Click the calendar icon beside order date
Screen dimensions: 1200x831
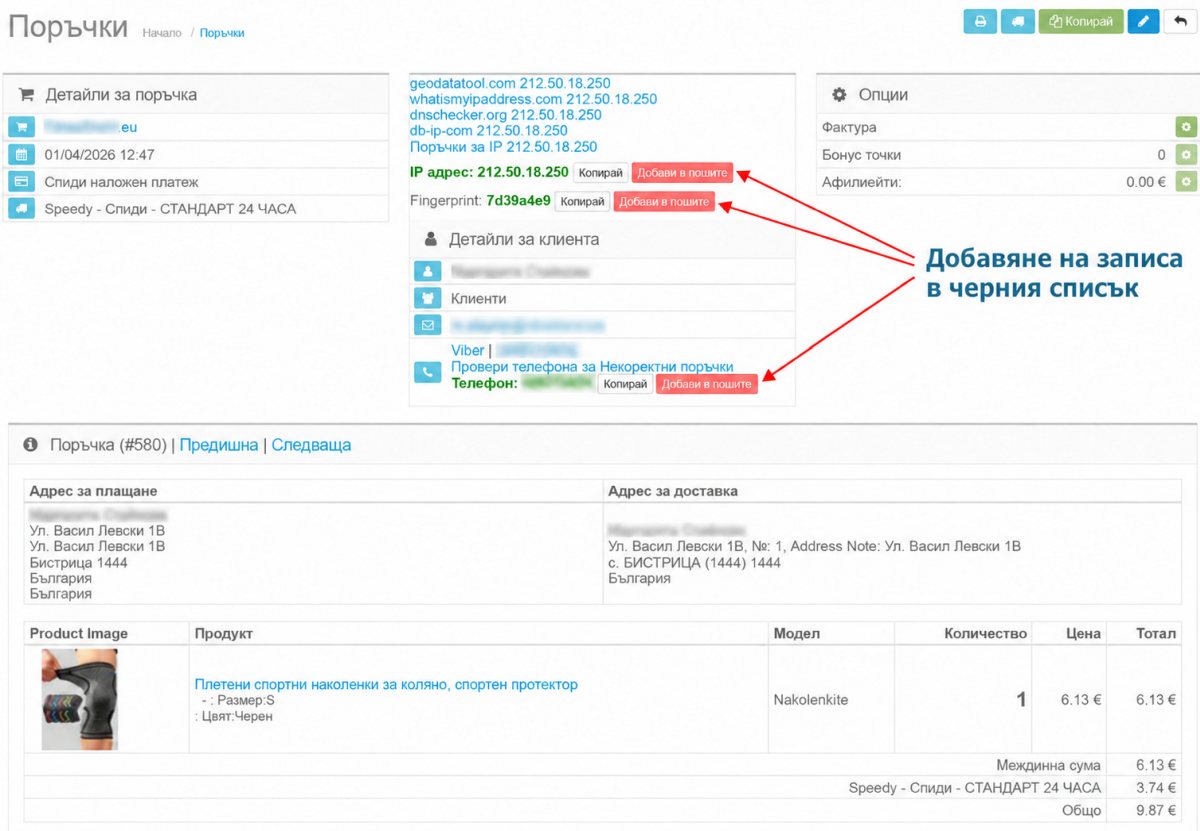click(x=22, y=155)
